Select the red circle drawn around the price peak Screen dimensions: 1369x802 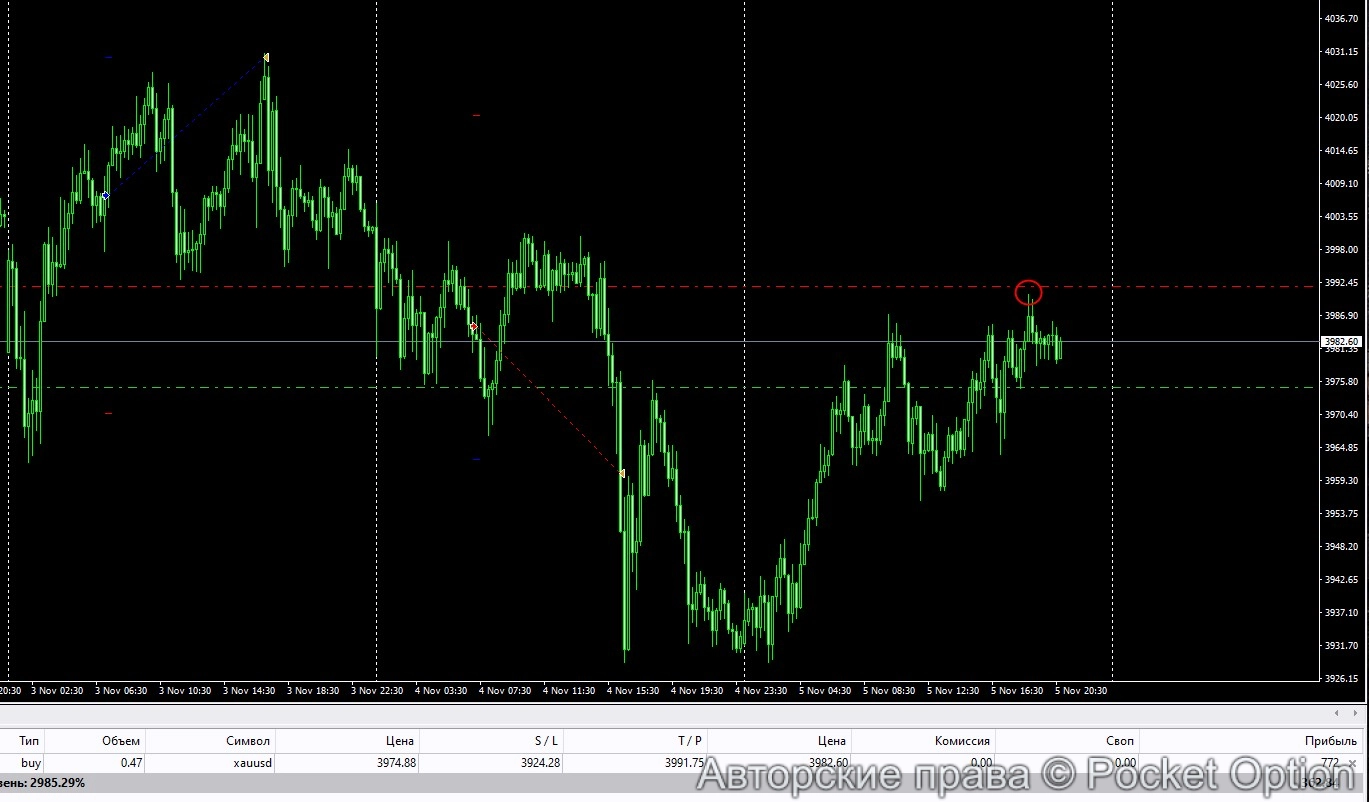click(x=1028, y=292)
